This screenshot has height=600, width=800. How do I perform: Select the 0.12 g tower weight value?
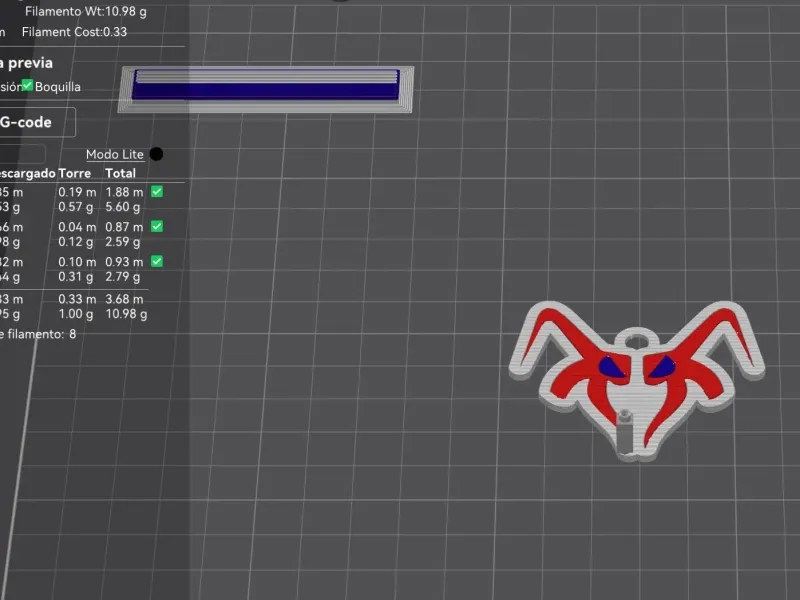click(76, 242)
